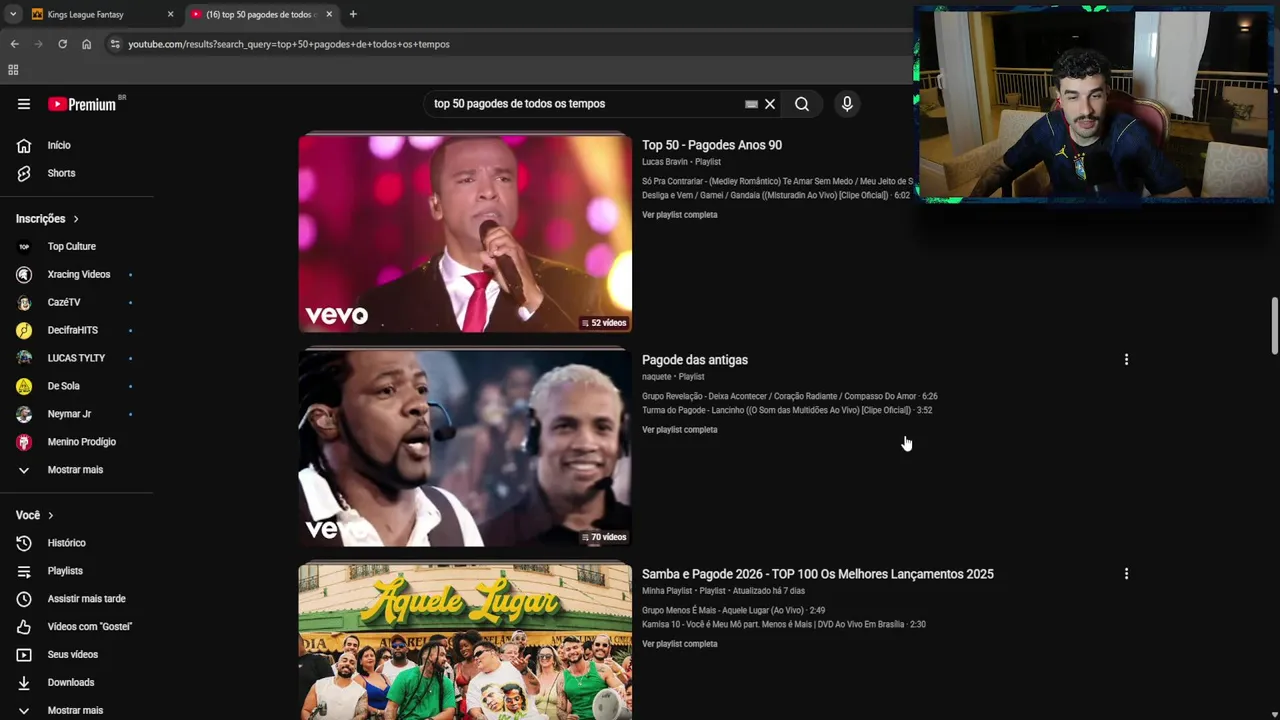Open more options for Samba e Pagode 2026
The height and width of the screenshot is (720, 1280).
(1126, 574)
